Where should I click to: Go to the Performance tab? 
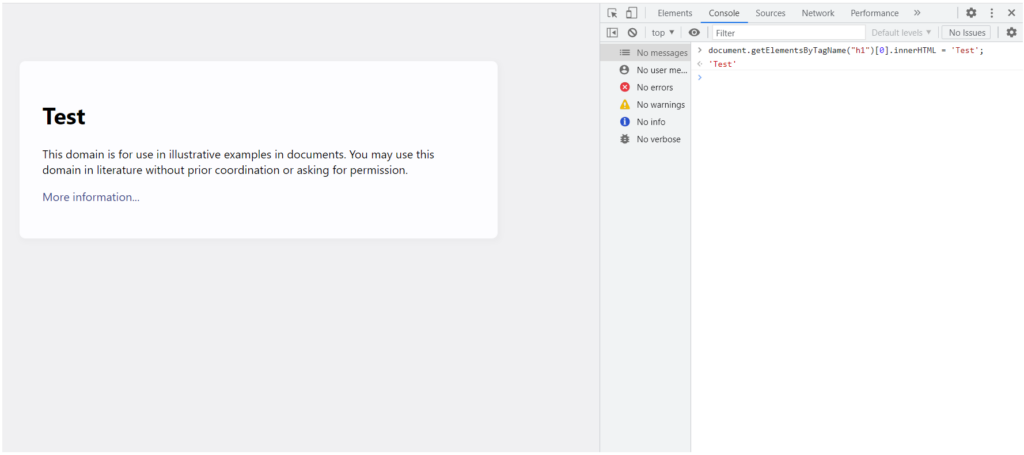coord(874,13)
